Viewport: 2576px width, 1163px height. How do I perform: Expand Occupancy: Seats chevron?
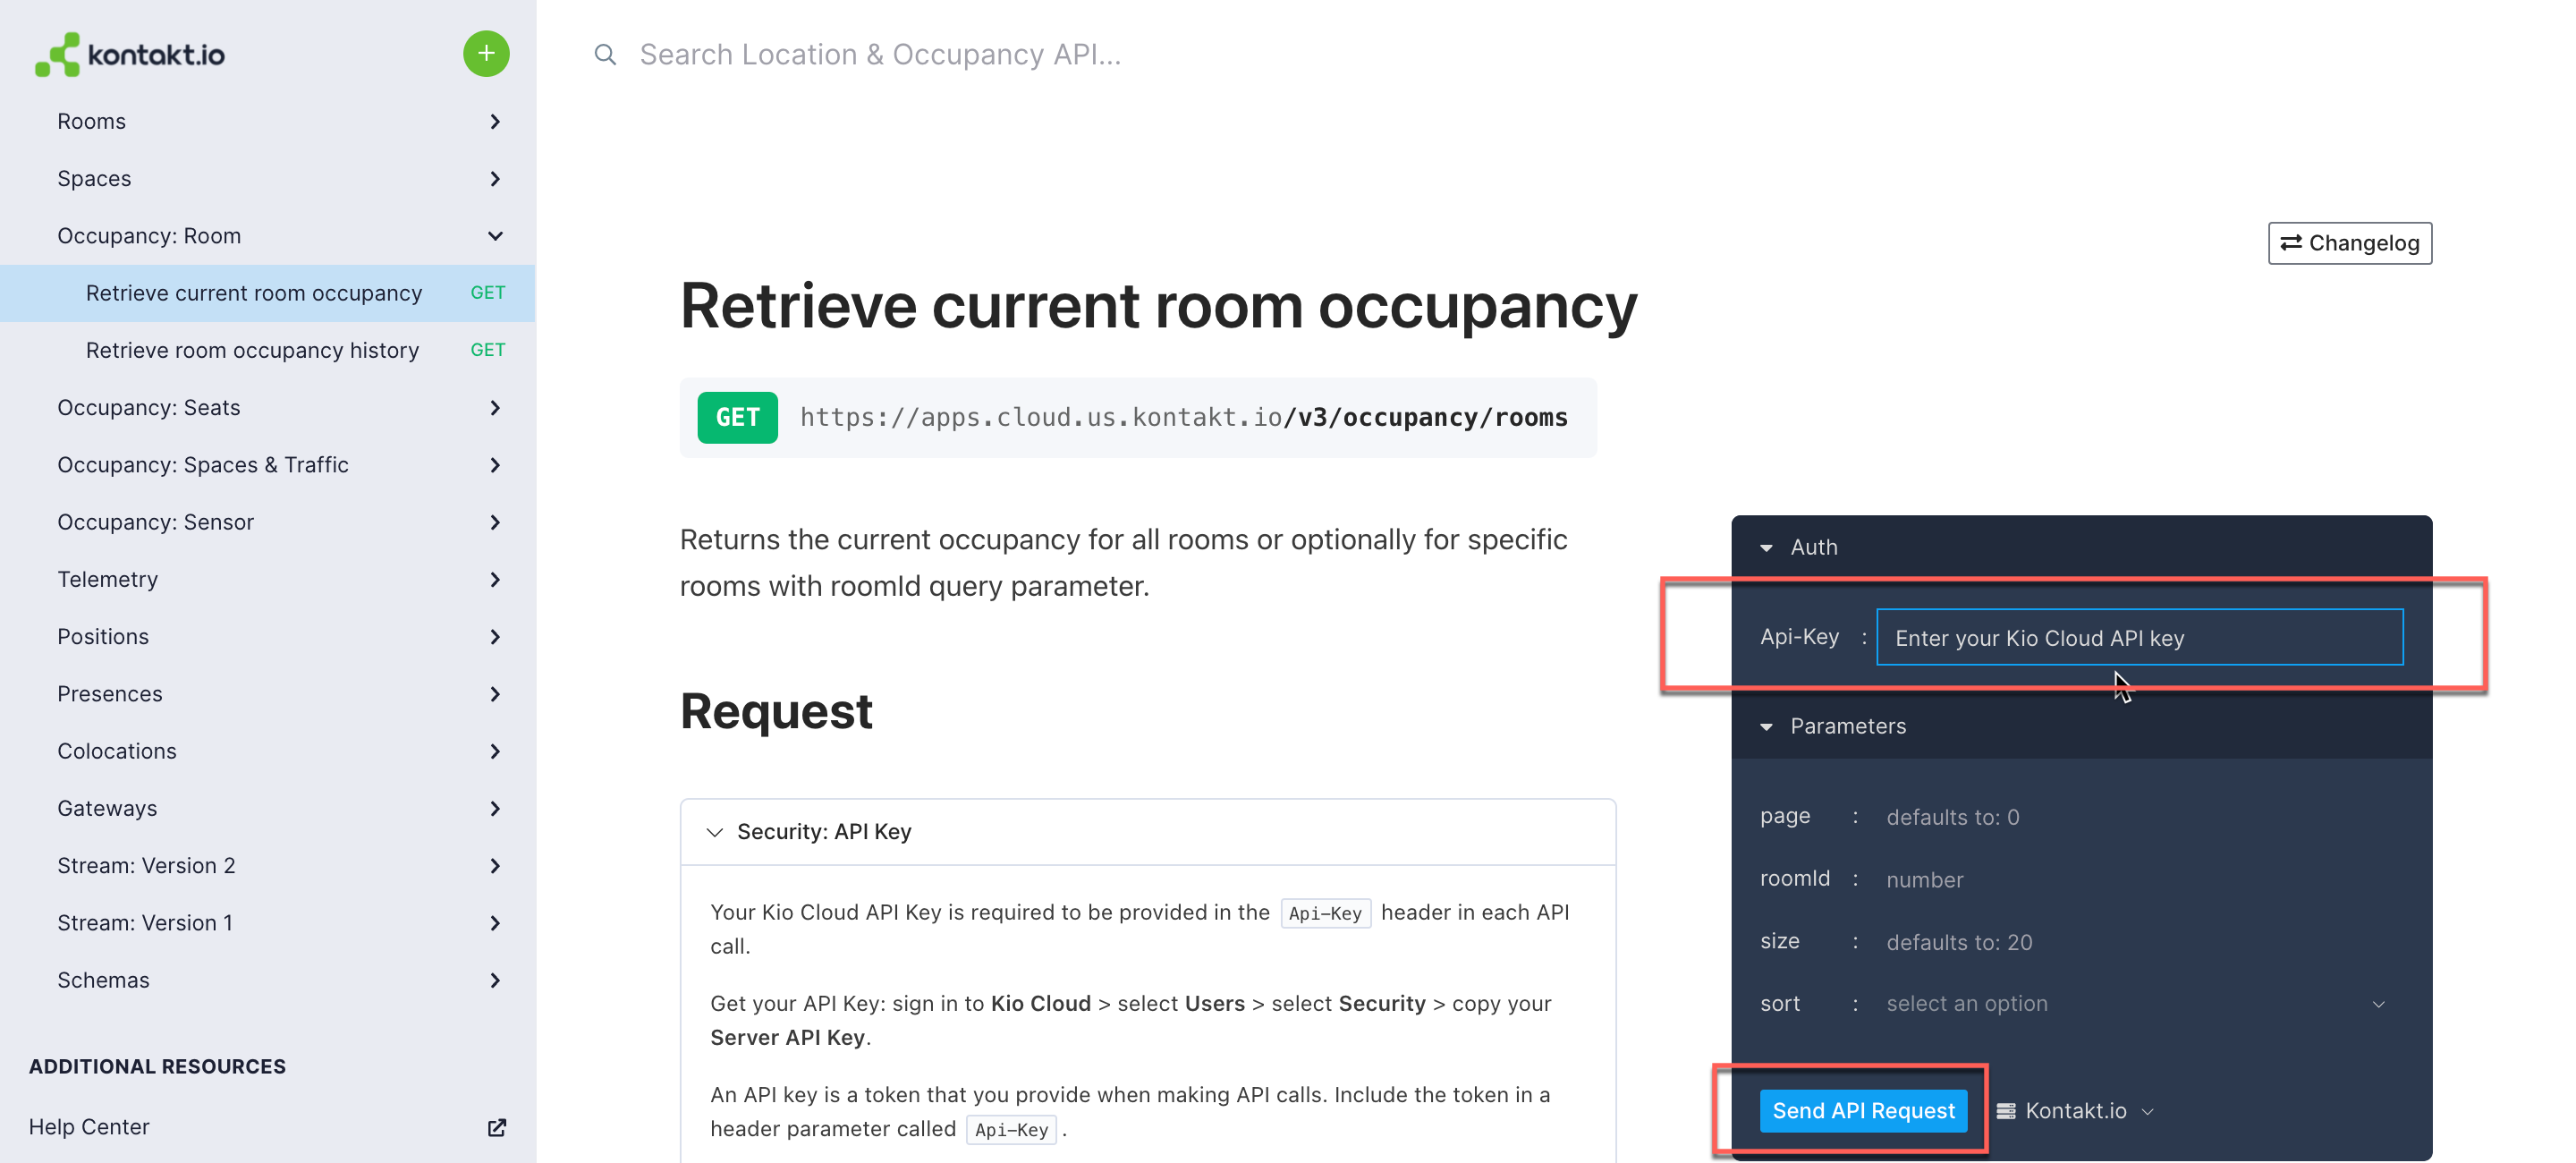coord(495,408)
